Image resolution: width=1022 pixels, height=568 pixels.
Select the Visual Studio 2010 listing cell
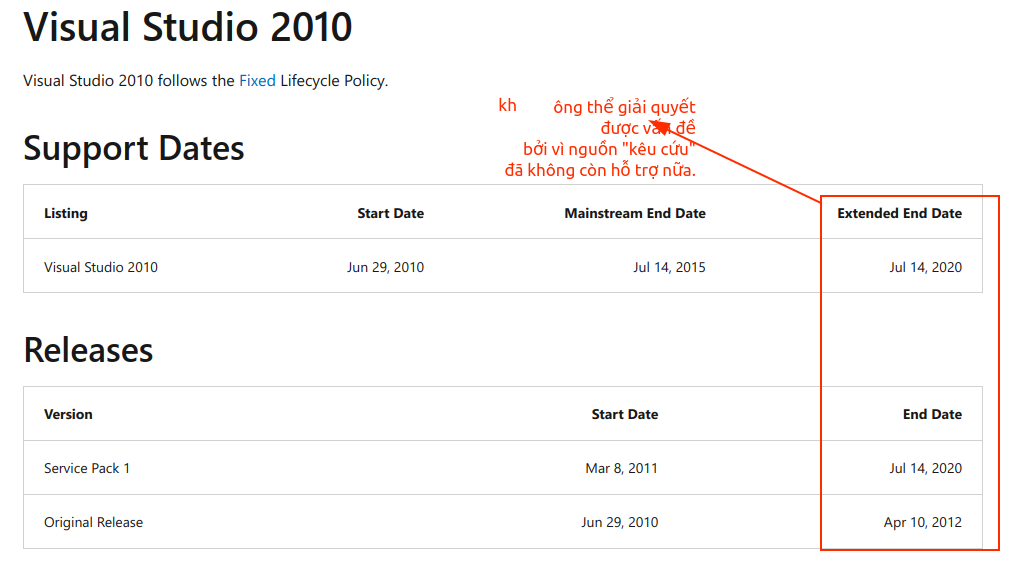click(x=101, y=267)
